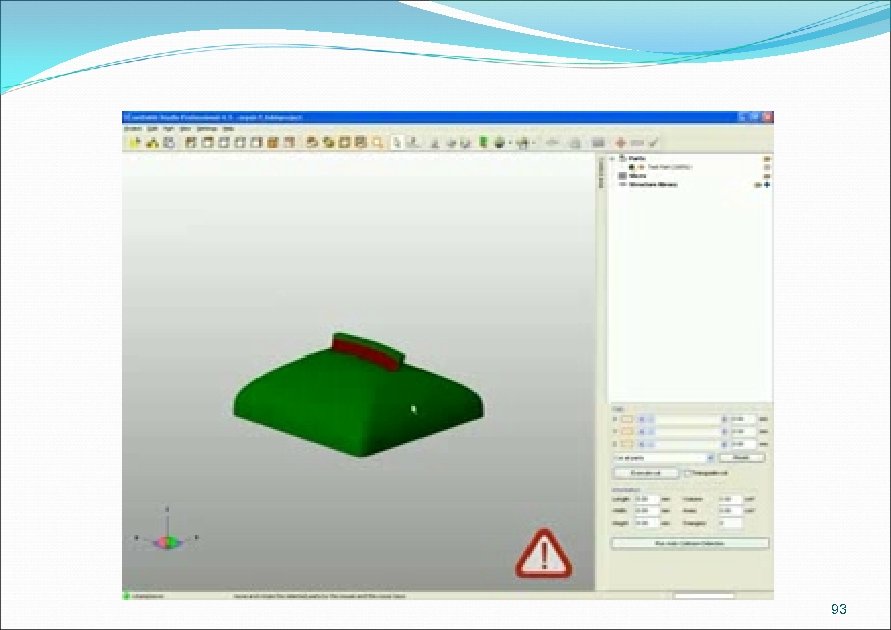Click the Reset button in the Cuts panel
The width and height of the screenshot is (891, 630).
[742, 457]
